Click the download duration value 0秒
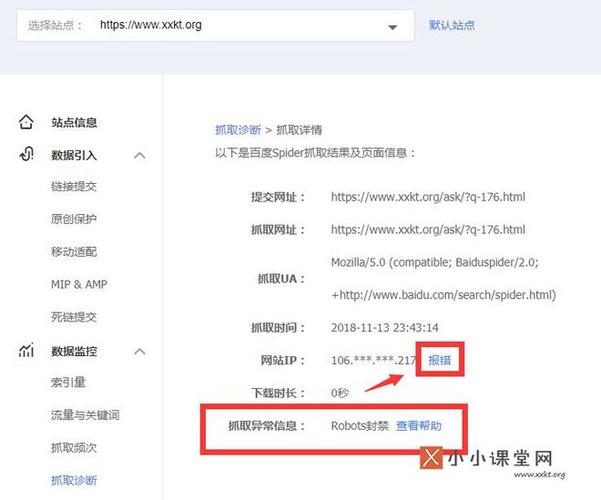Image resolution: width=601 pixels, height=500 pixels. (340, 393)
